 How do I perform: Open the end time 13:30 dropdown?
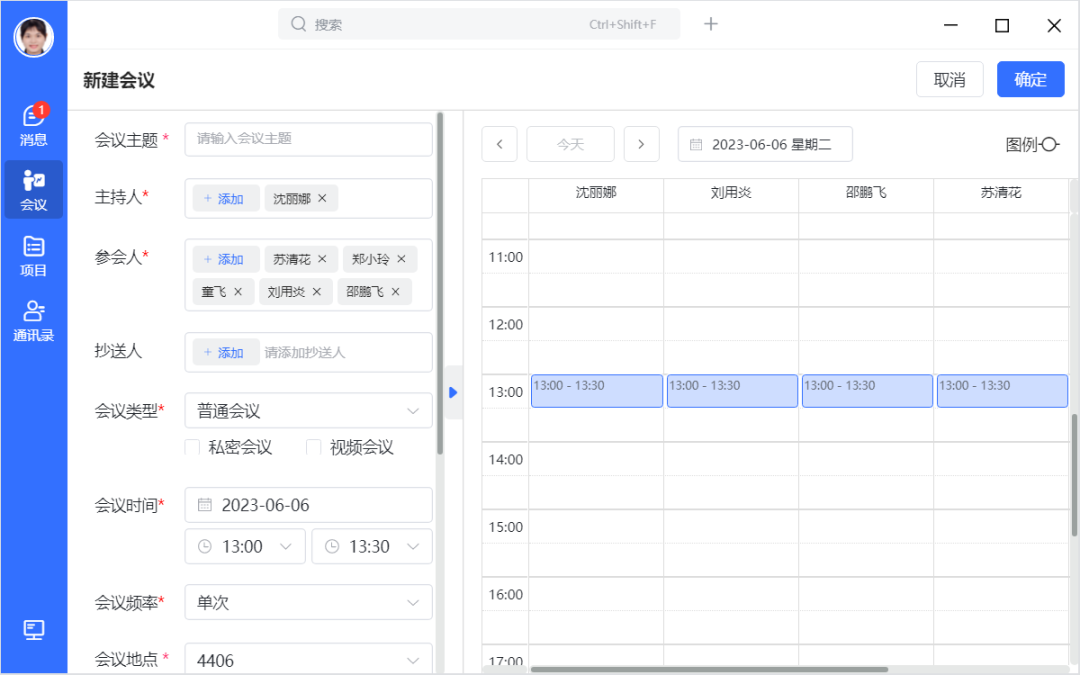coord(372,546)
